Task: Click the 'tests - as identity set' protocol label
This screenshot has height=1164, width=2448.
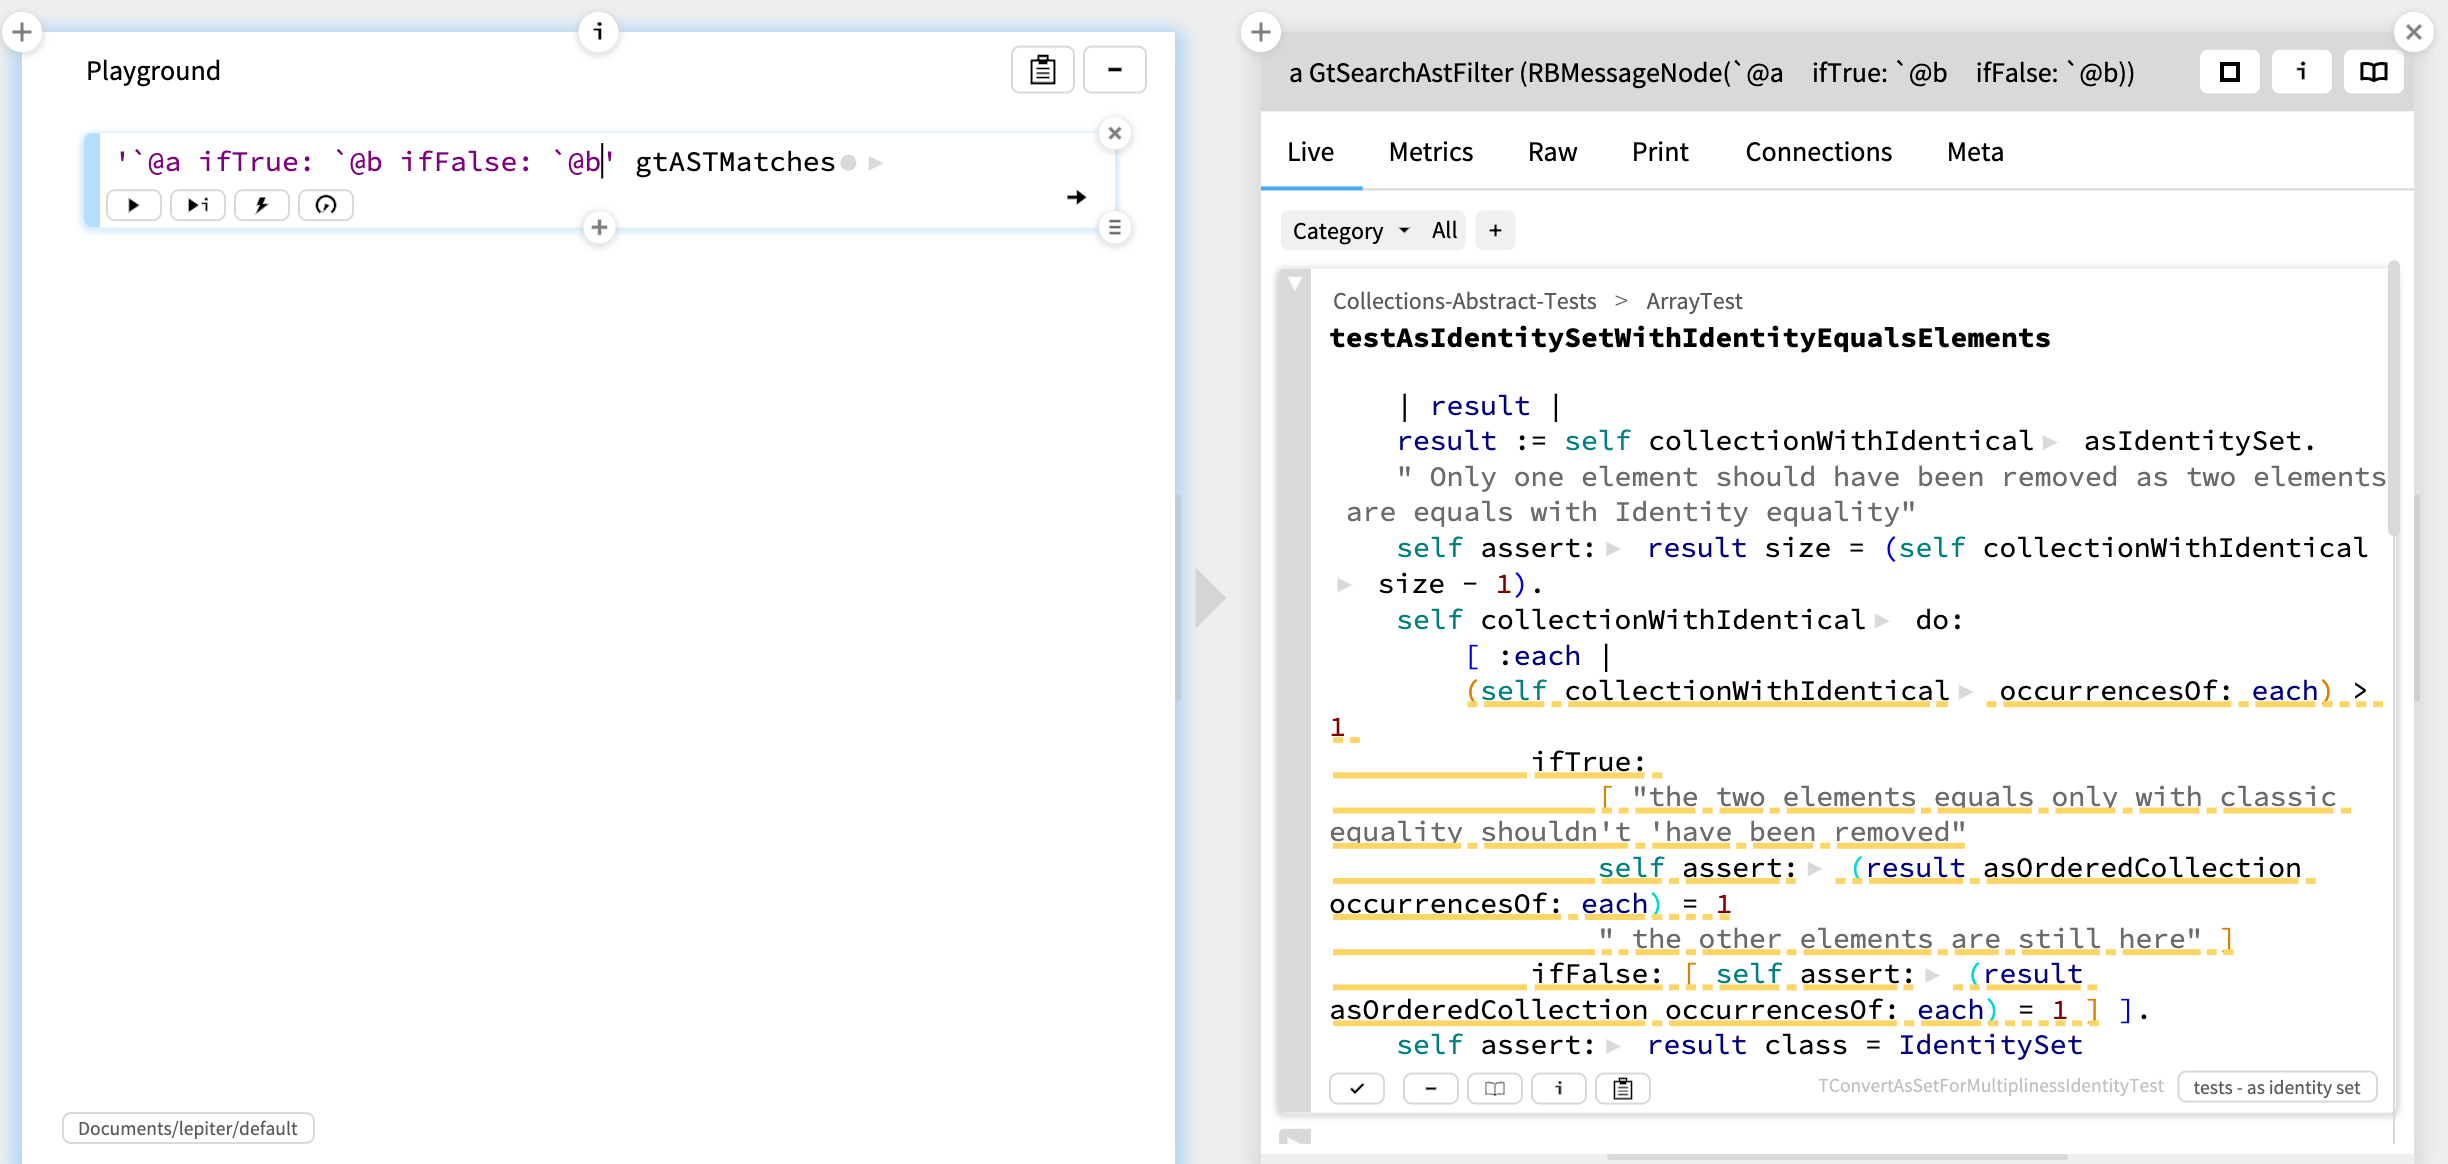Action: tap(2277, 1087)
